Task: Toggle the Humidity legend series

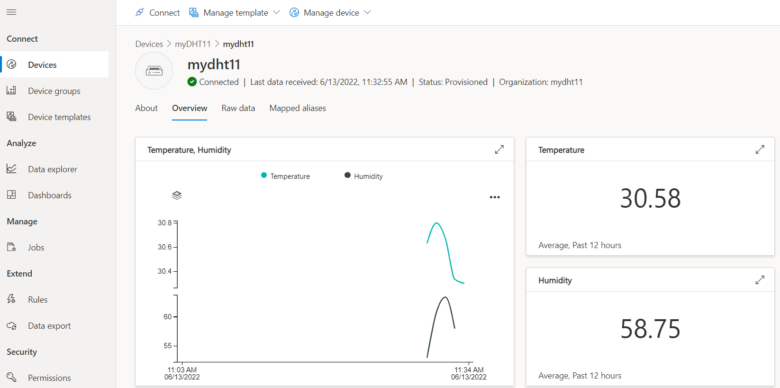Action: (x=364, y=176)
